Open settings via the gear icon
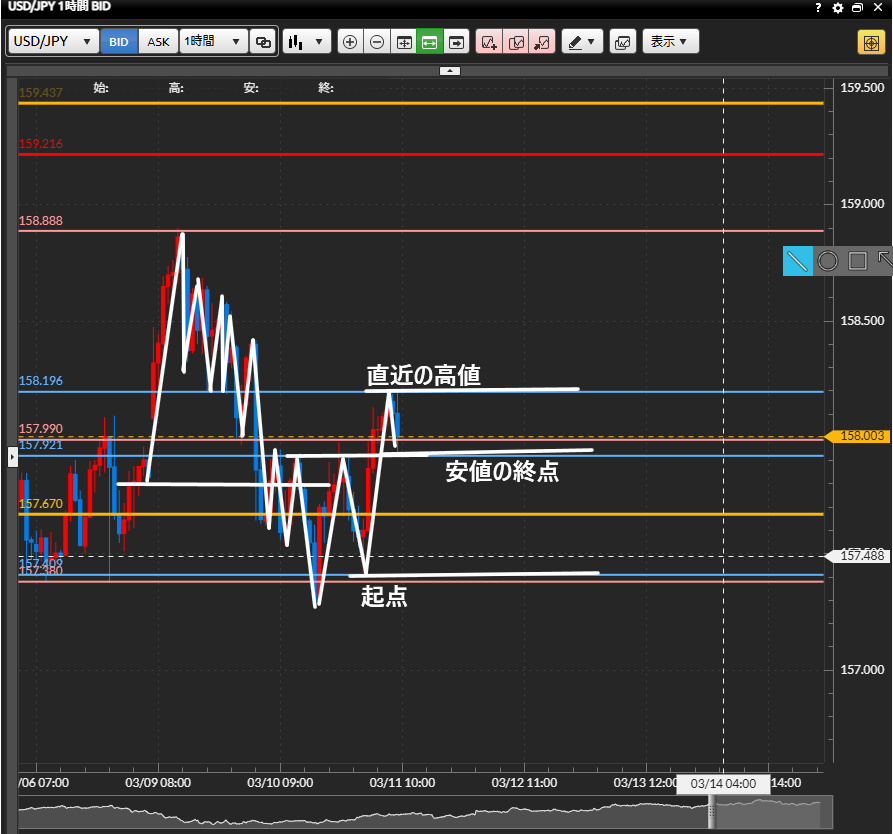893x834 pixels. tap(838, 8)
